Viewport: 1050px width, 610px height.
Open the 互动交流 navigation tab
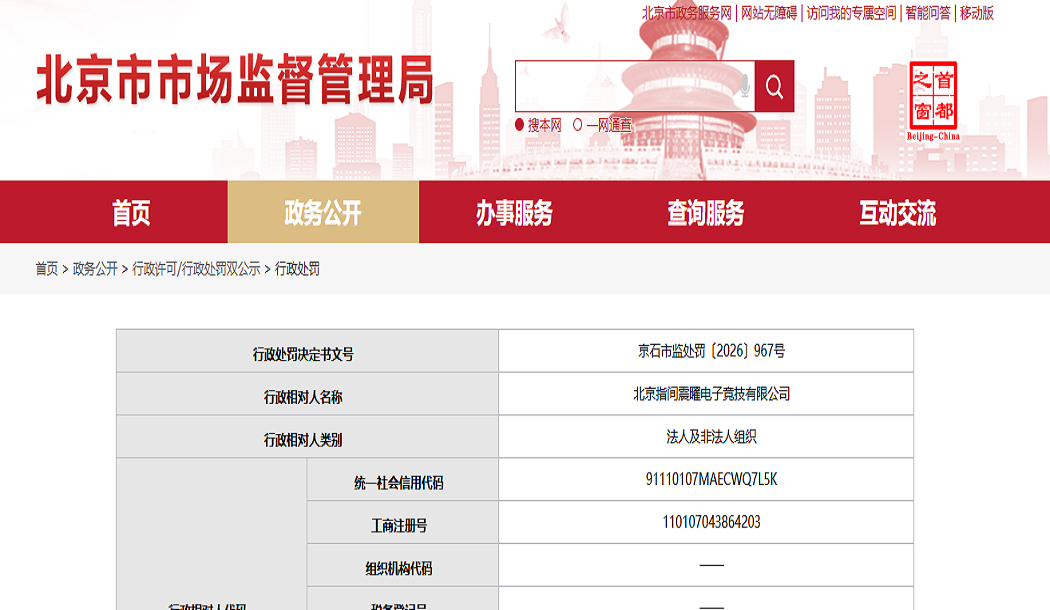[x=897, y=212]
